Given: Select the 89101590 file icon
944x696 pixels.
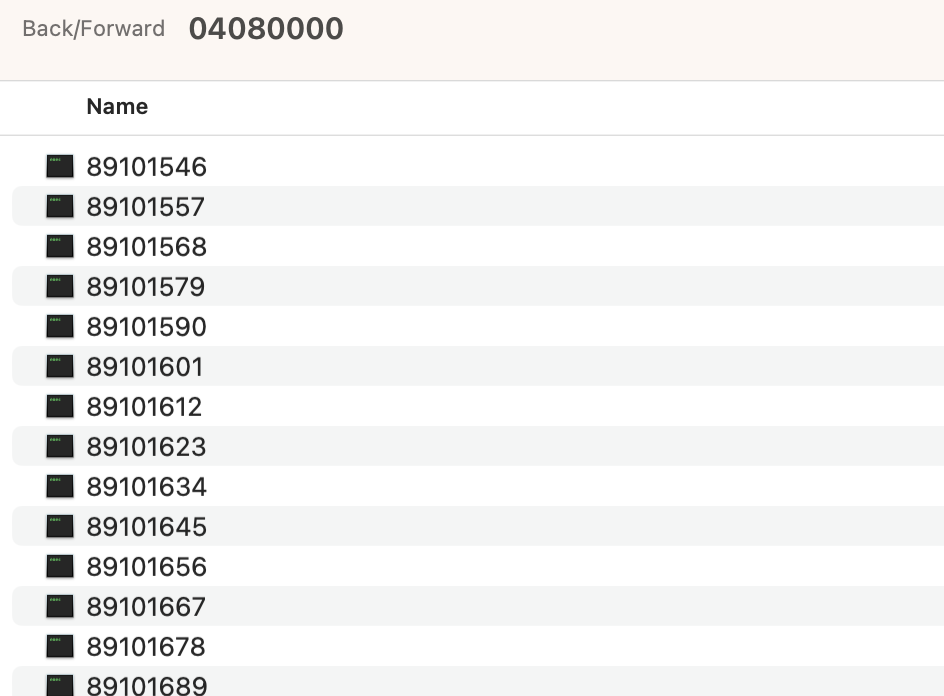Looking at the screenshot, I should (60, 326).
